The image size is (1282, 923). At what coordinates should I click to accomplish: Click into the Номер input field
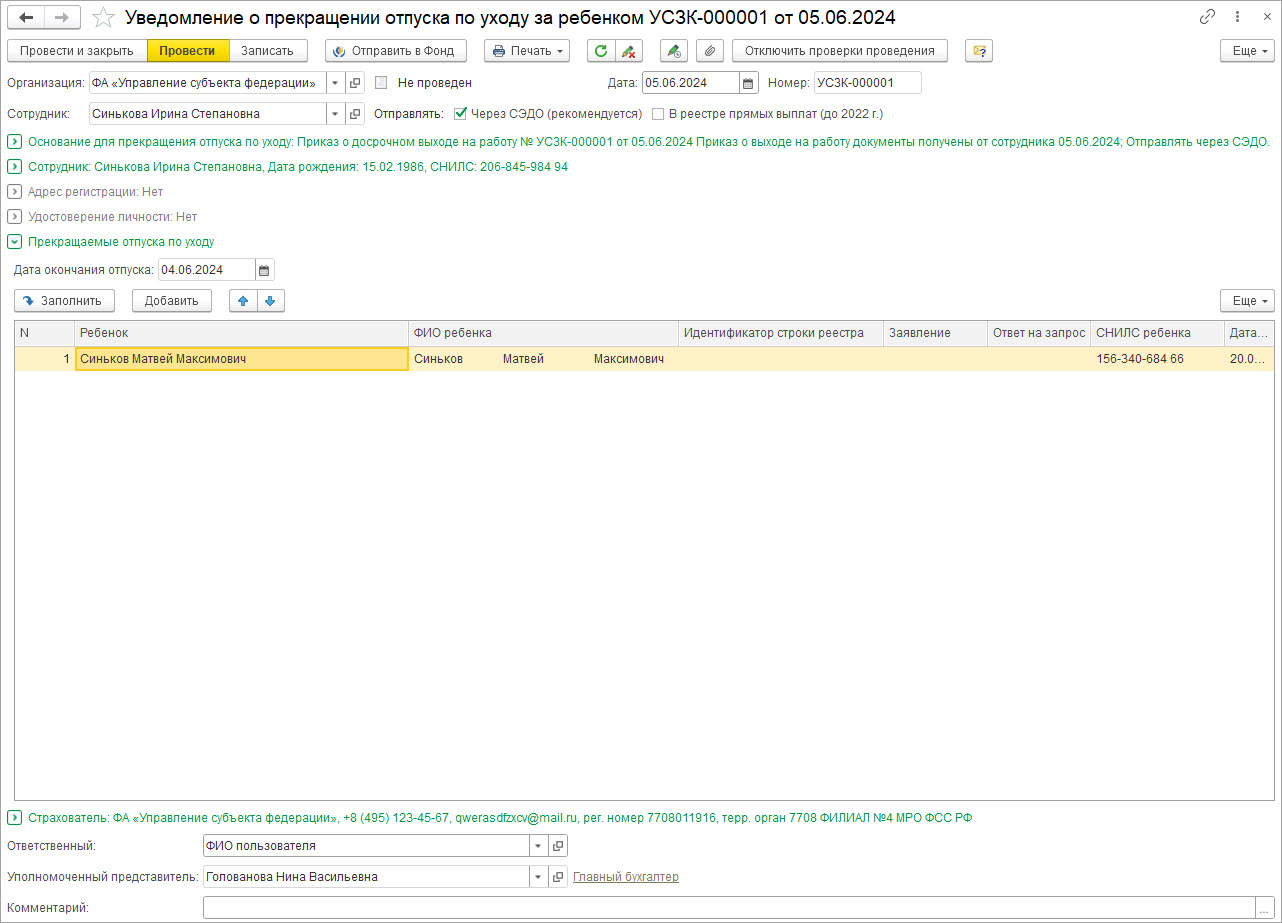[867, 83]
